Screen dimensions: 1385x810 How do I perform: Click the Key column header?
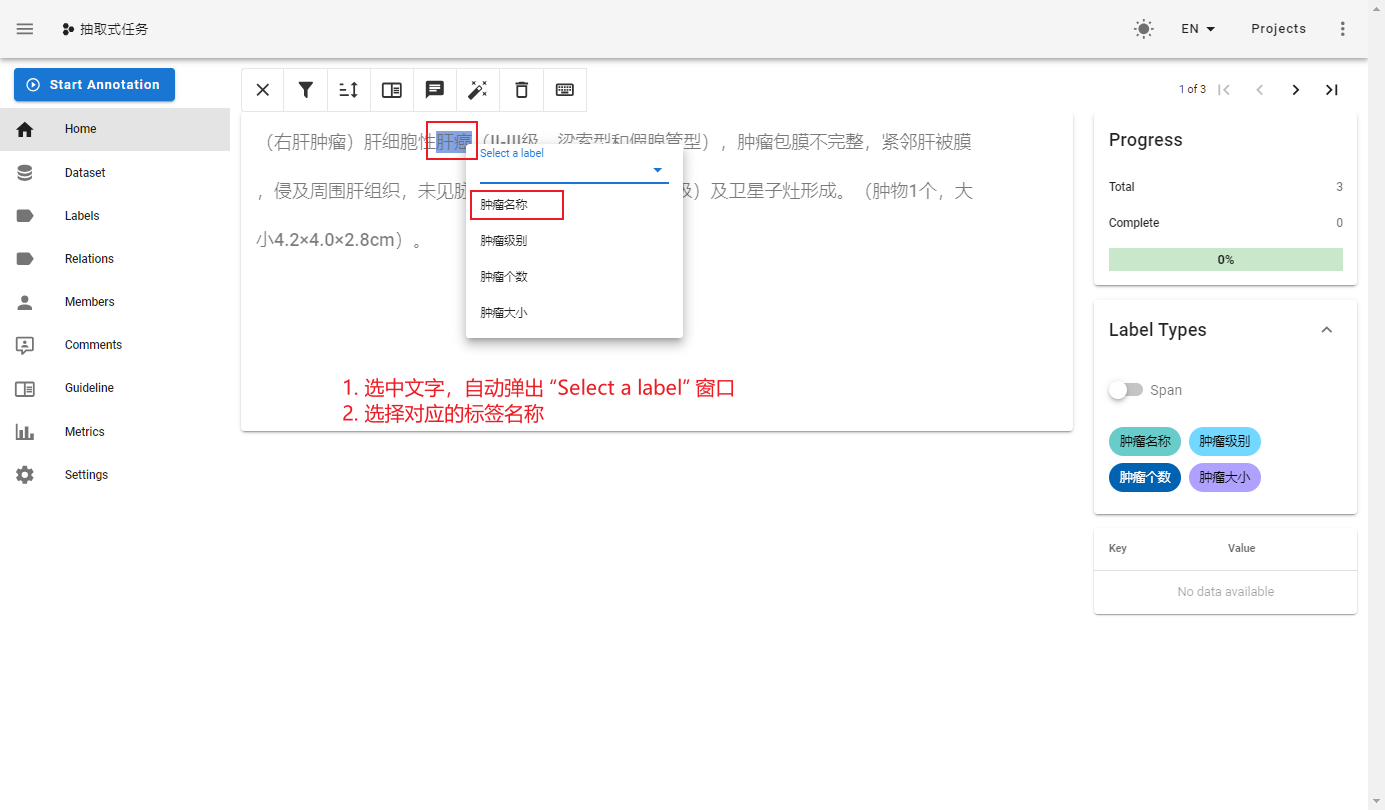click(1118, 548)
